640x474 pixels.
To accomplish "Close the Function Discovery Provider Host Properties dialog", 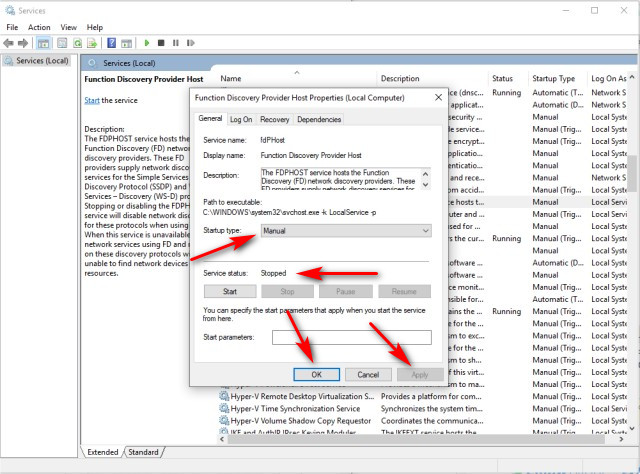I will 438,98.
